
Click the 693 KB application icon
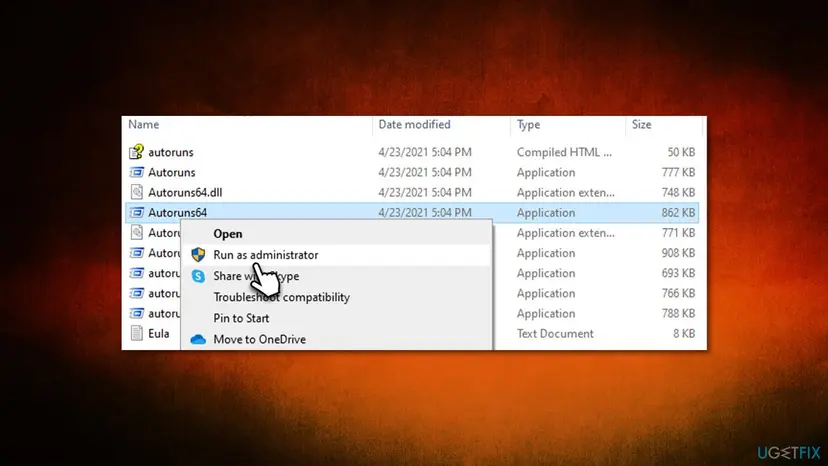coord(136,273)
